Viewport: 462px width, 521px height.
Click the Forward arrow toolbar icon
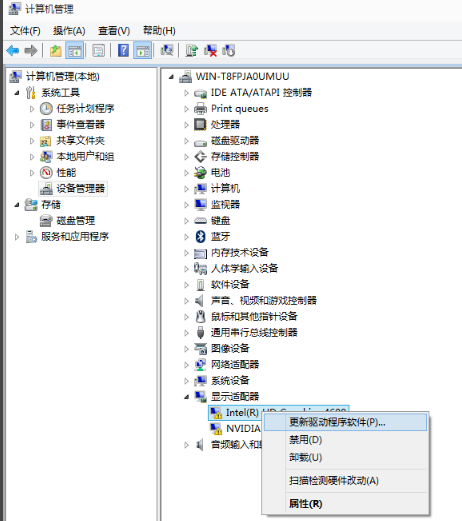31,51
